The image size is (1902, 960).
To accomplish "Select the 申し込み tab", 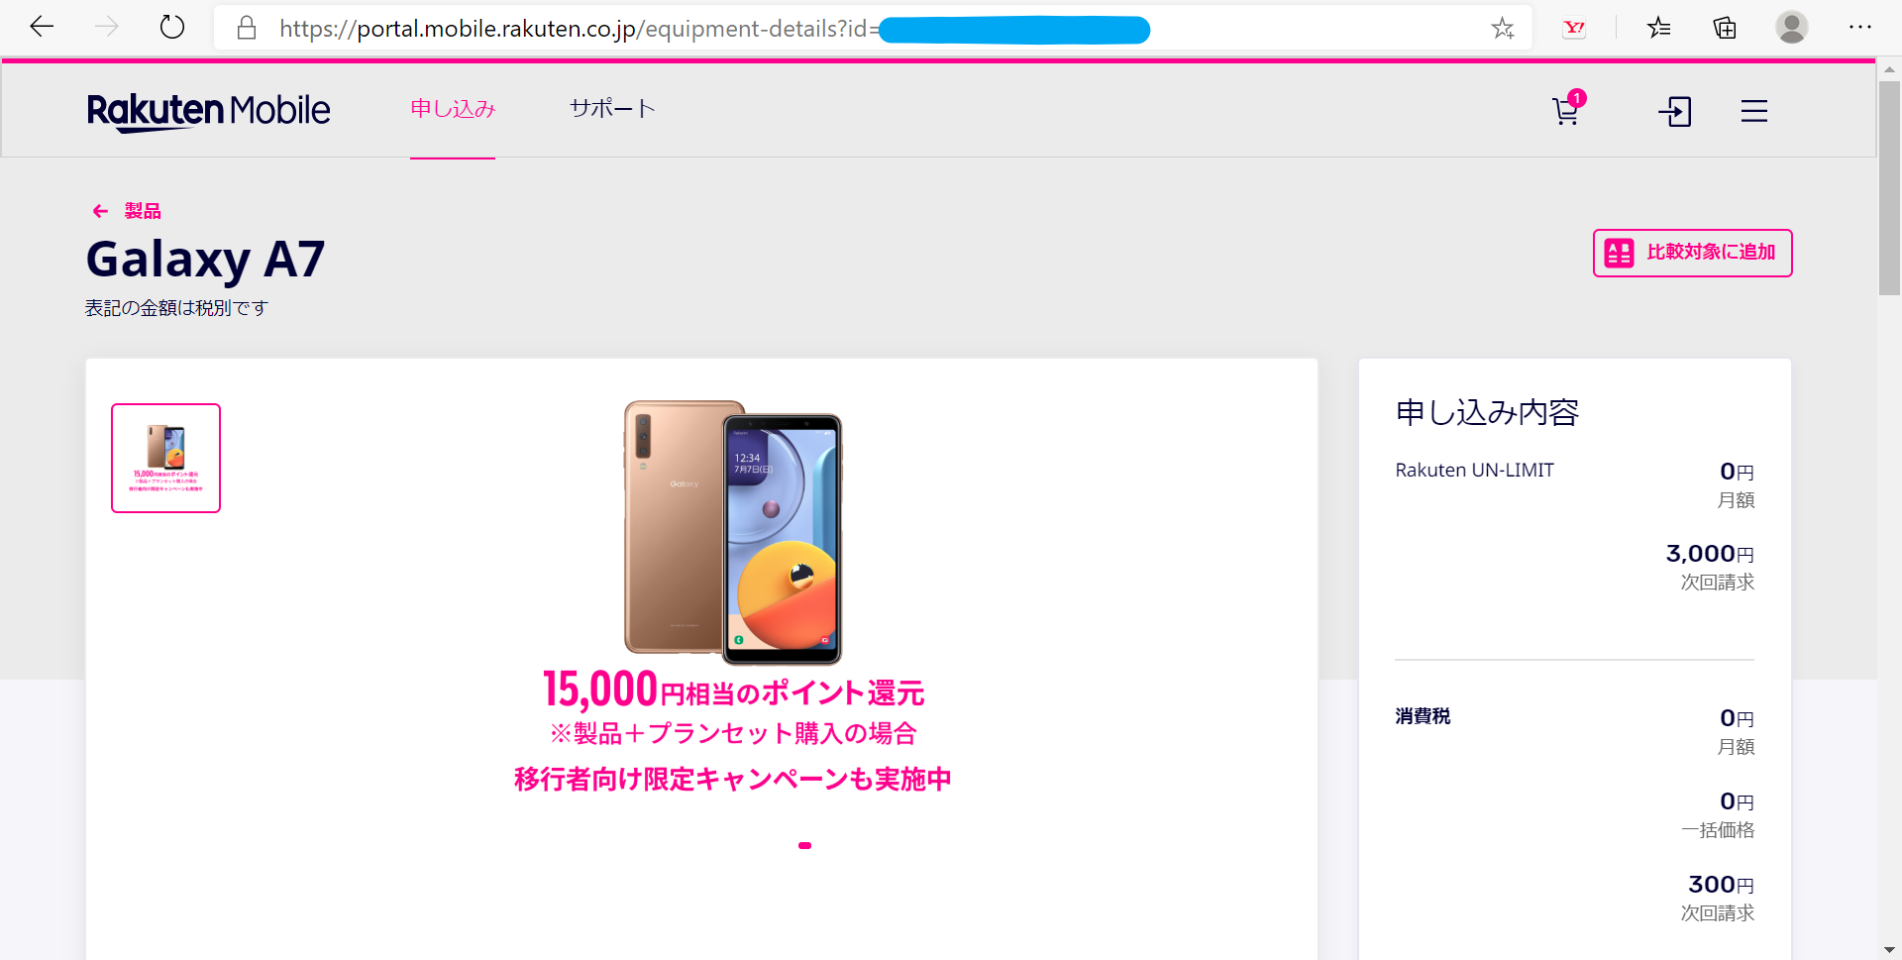I will coord(452,109).
